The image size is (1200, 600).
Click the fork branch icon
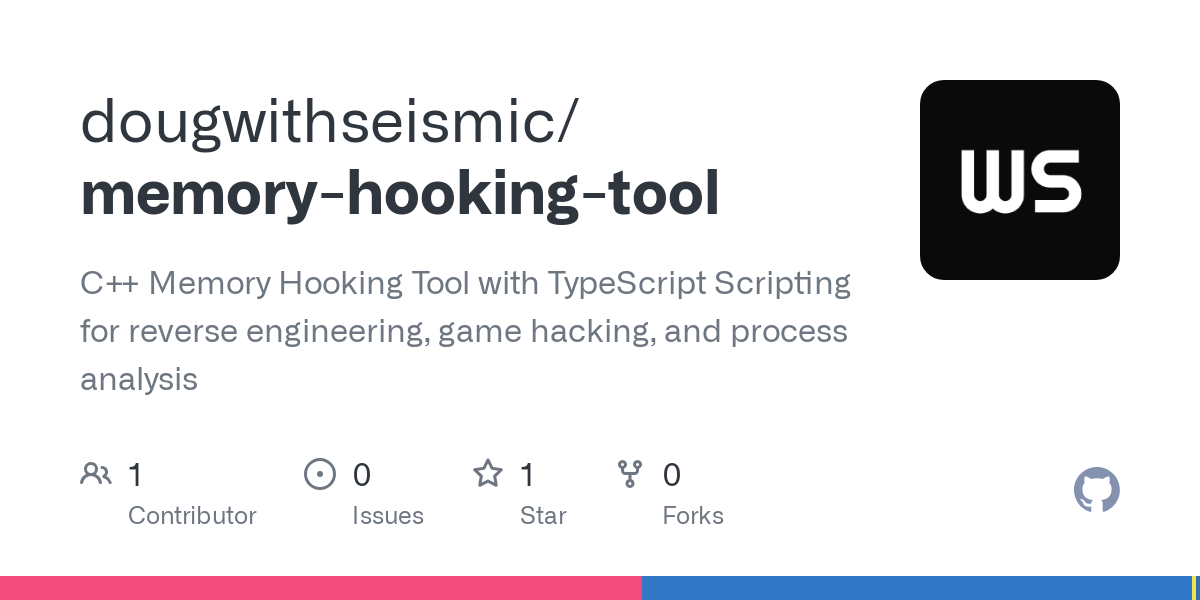coord(630,474)
